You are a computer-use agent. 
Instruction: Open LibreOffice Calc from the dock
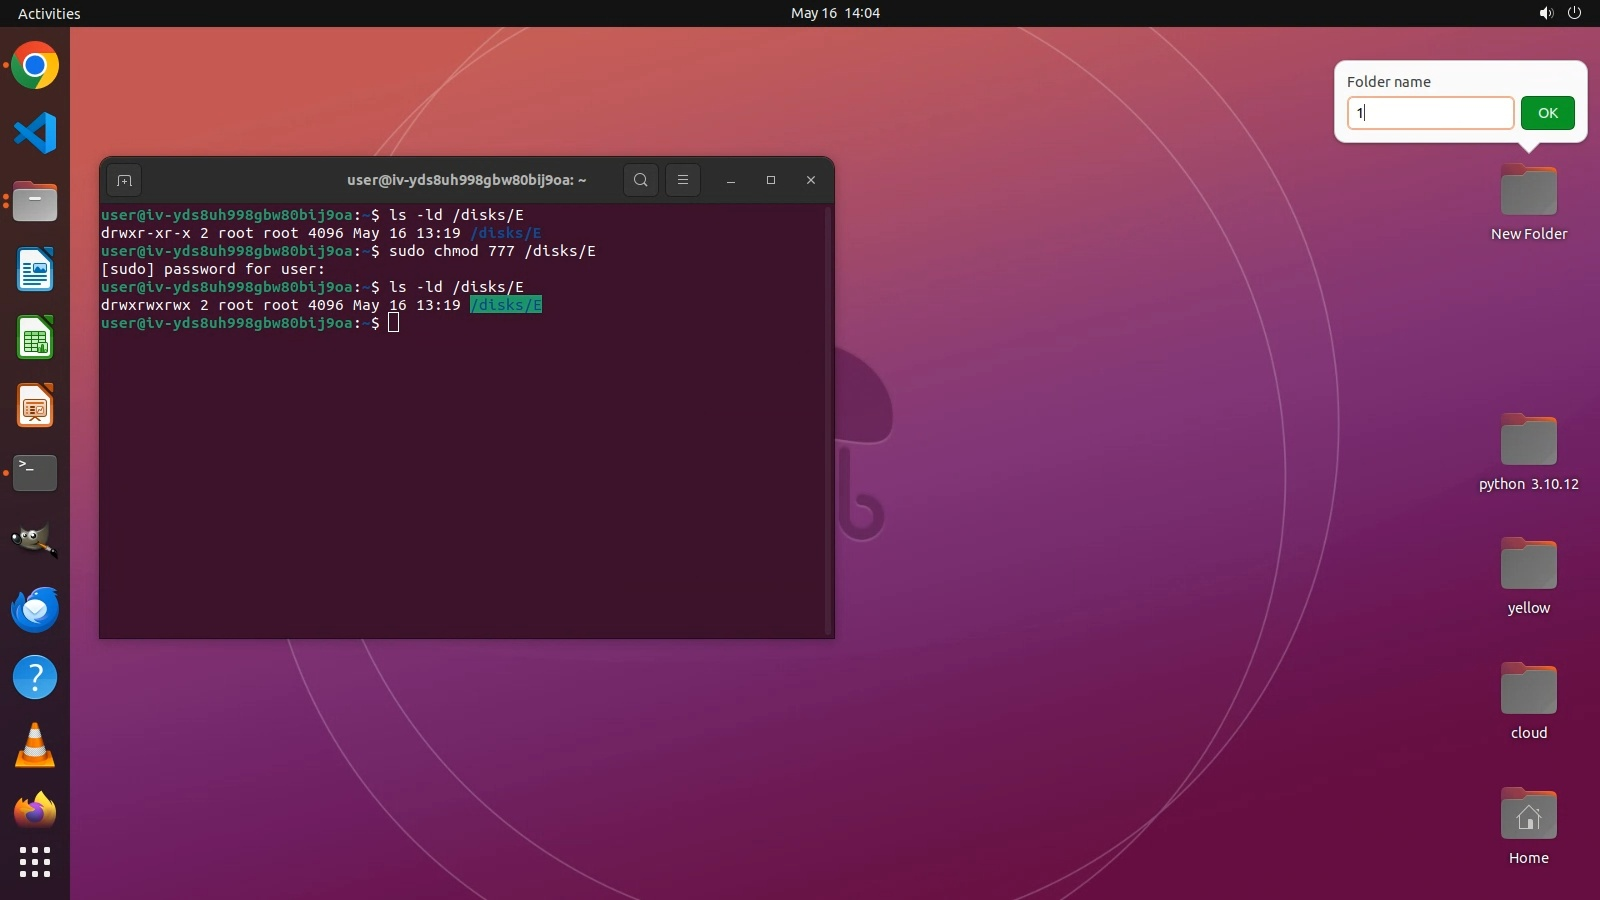35,338
